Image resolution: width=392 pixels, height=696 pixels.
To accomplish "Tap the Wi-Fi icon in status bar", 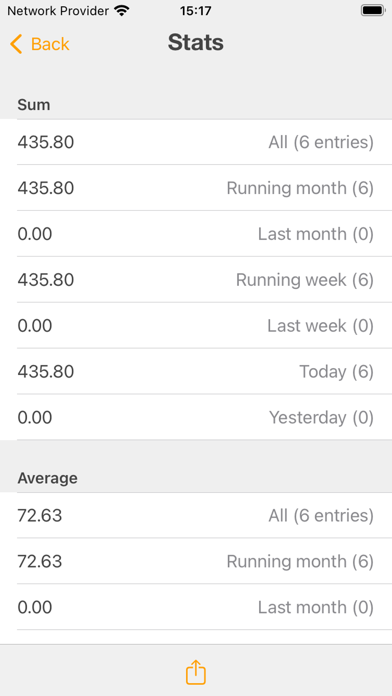I will (x=121, y=11).
